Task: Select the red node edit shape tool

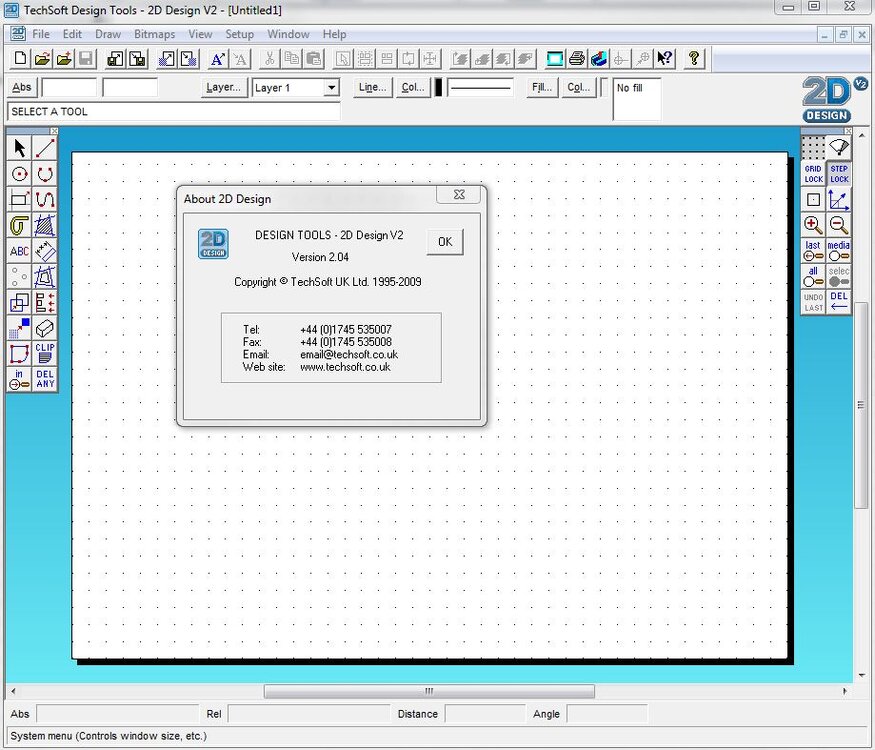Action: pos(20,354)
